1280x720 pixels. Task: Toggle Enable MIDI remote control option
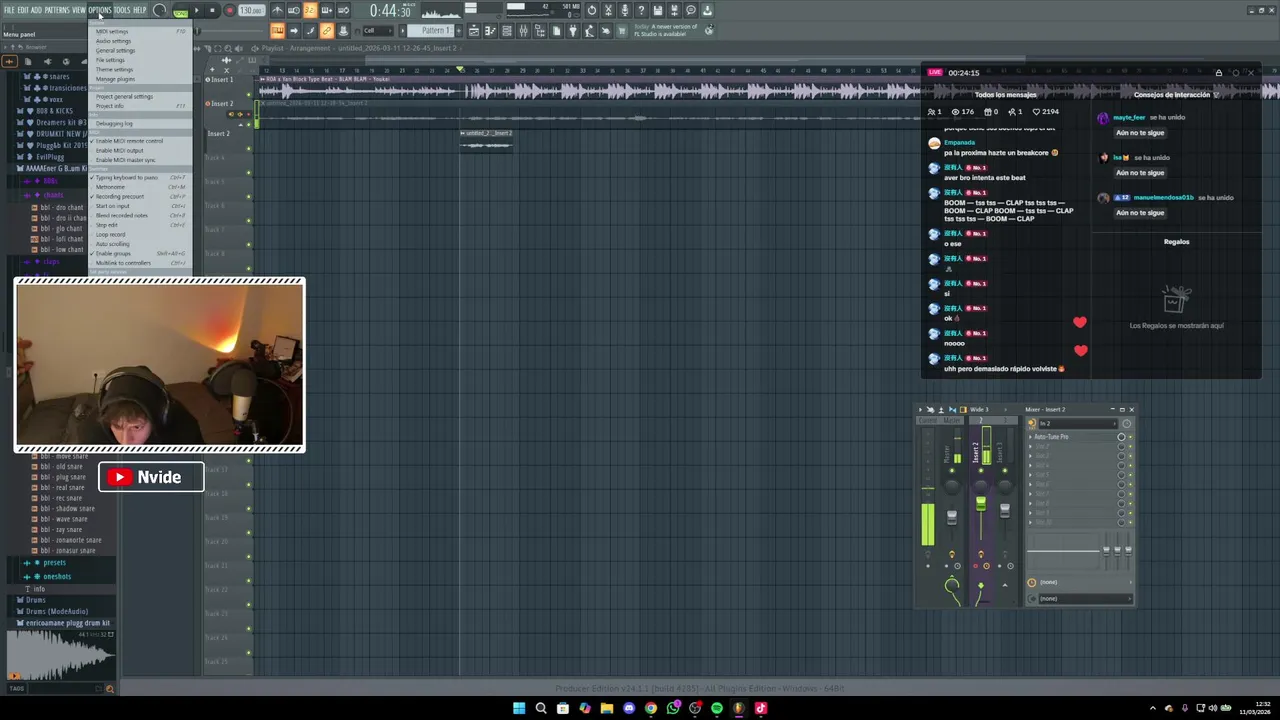[140, 141]
